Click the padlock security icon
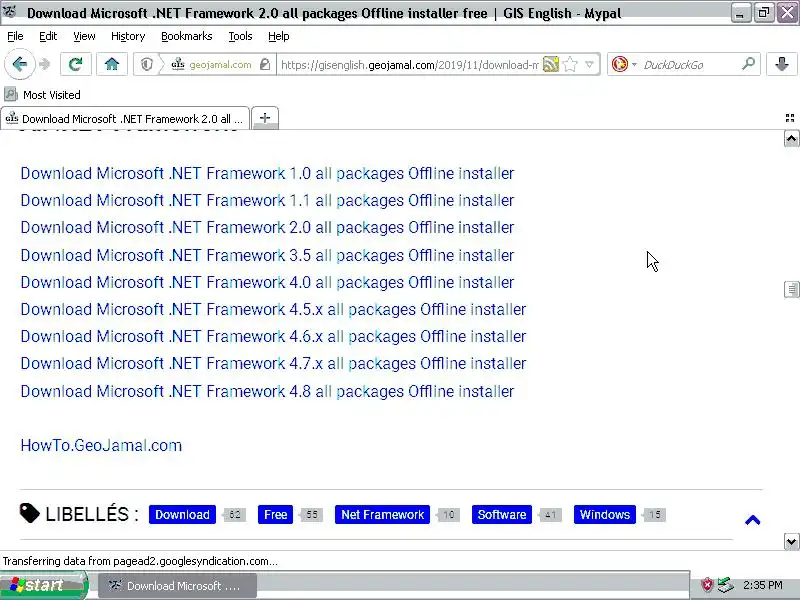 point(265,64)
